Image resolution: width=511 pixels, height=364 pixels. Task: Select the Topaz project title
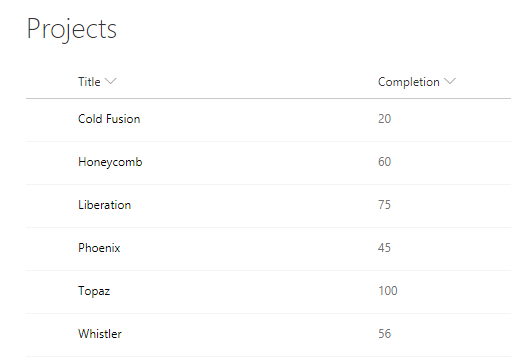point(94,291)
